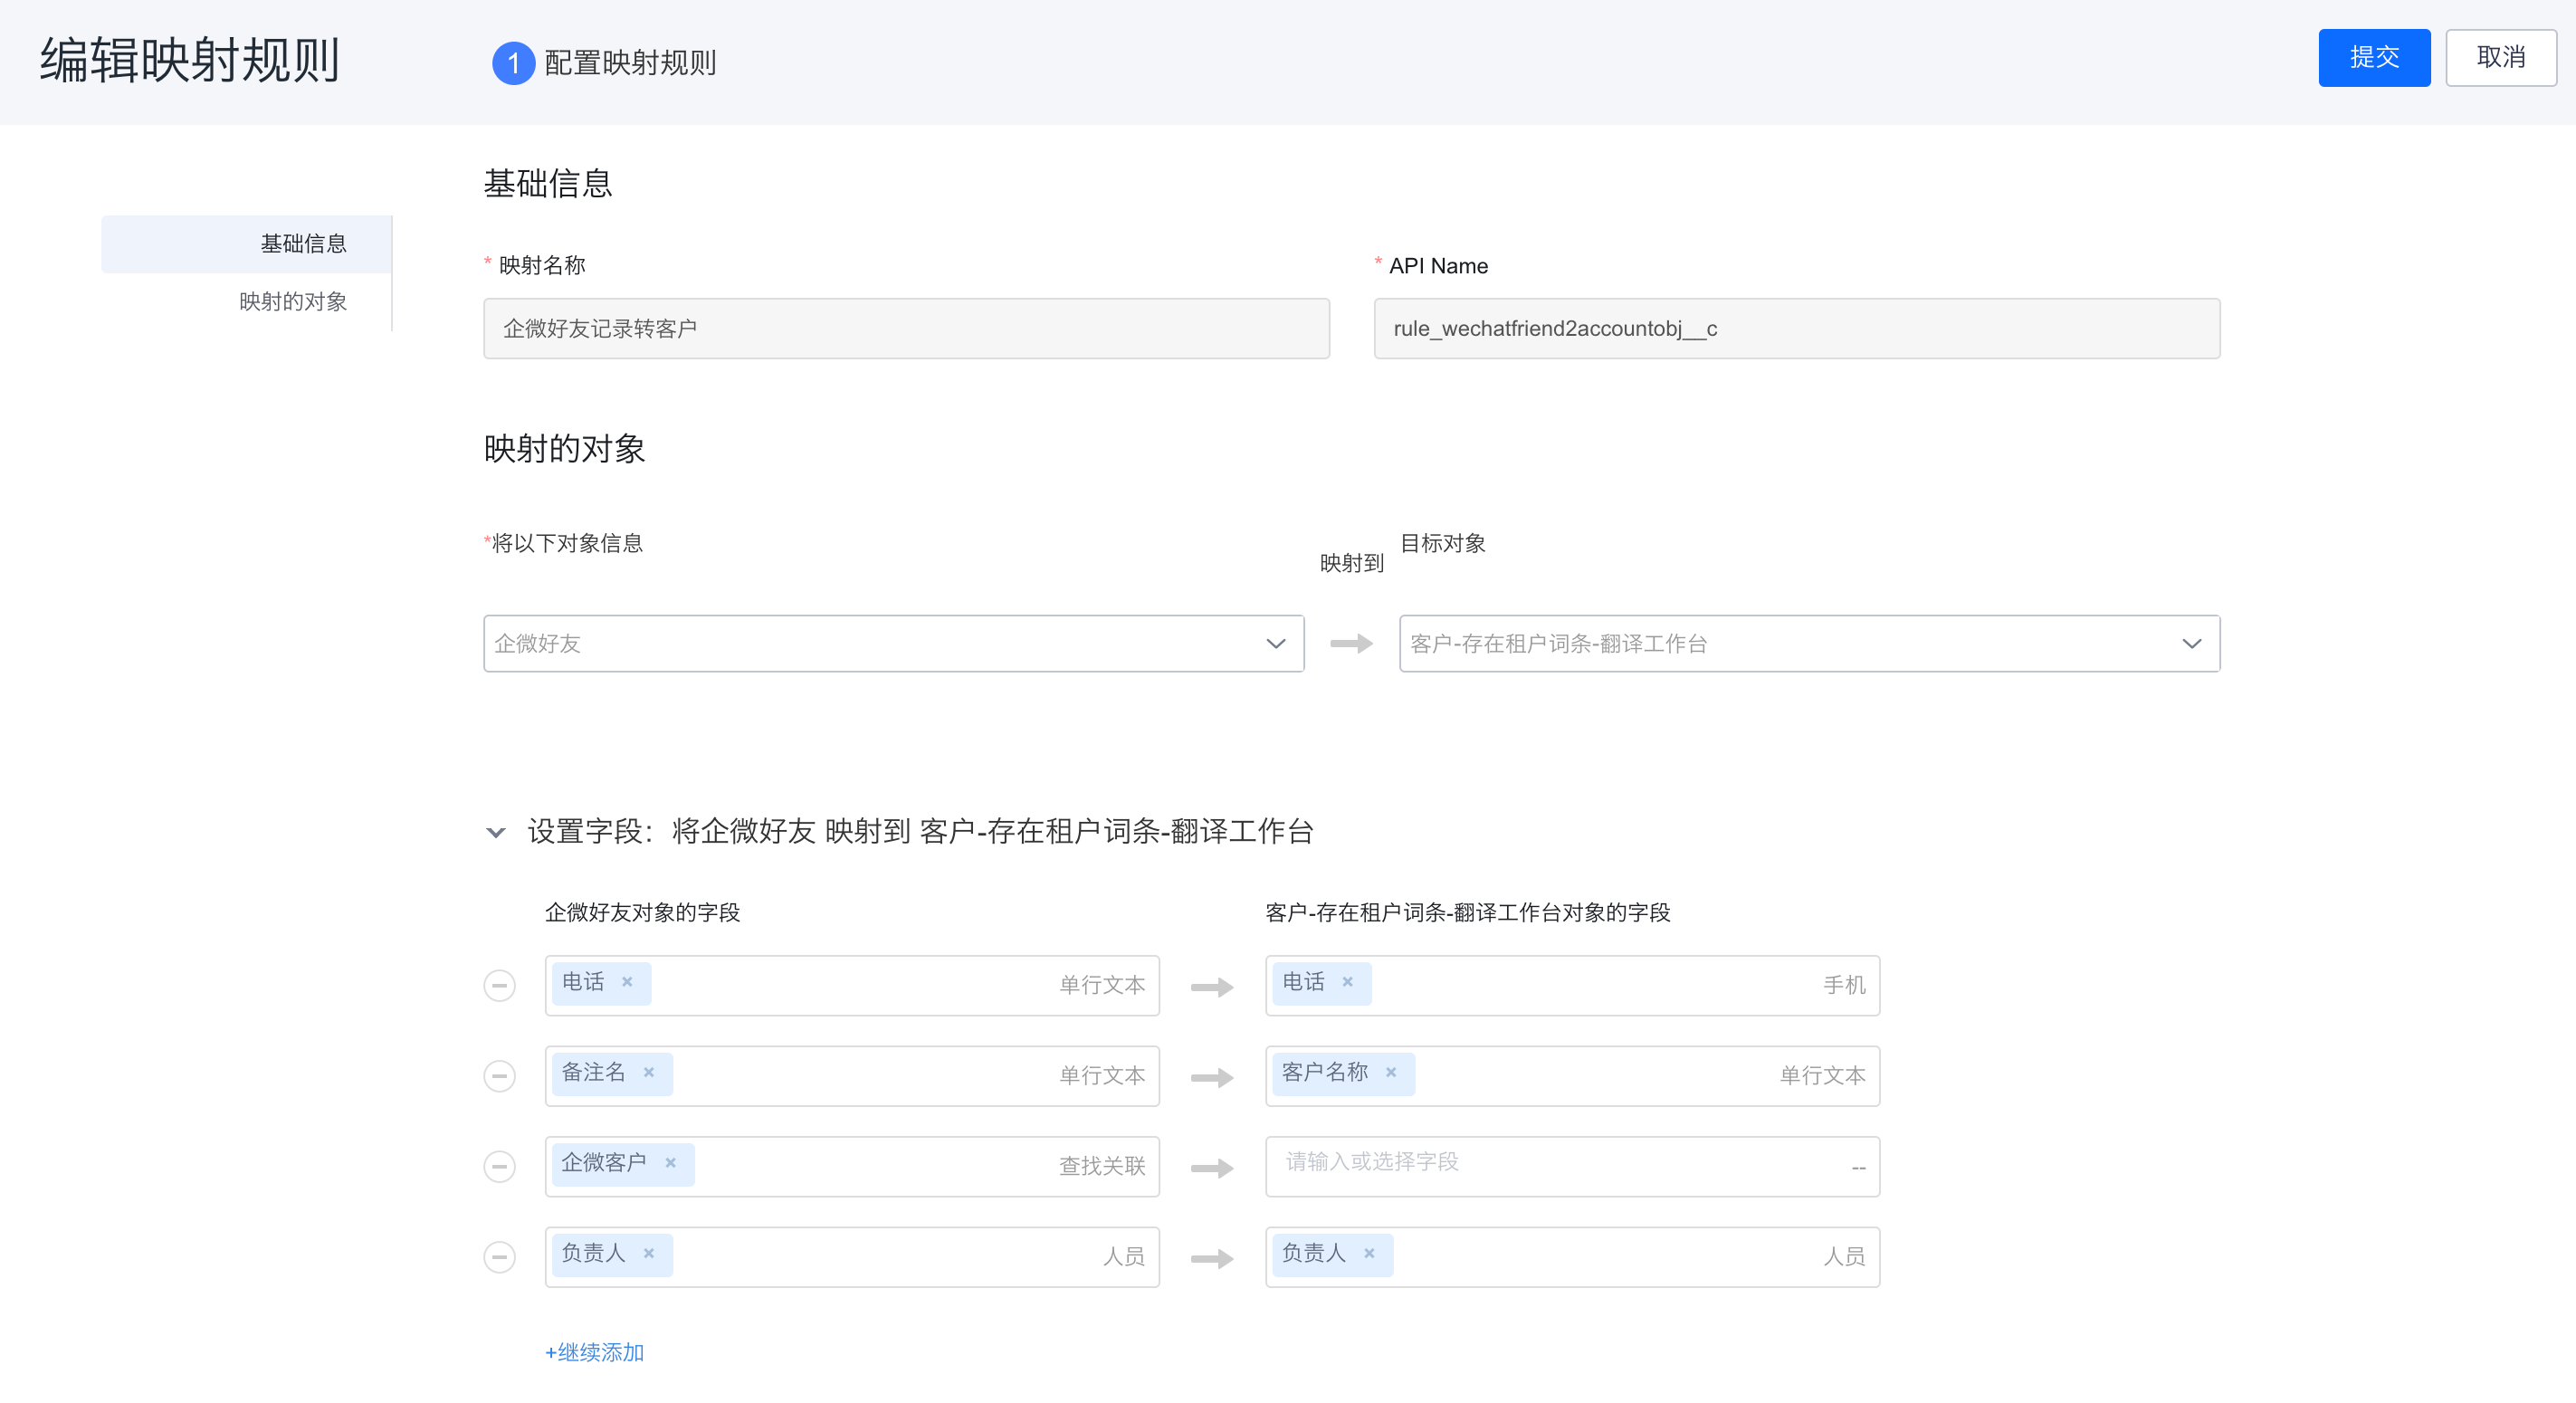The width and height of the screenshot is (2576, 1403).
Task: Clear the source 电话 tag
Action: (x=627, y=982)
